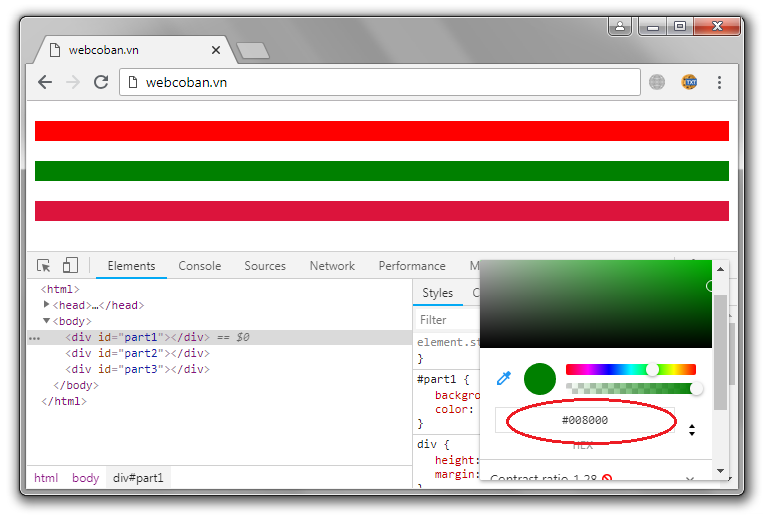Click the globe extension icon

click(657, 82)
